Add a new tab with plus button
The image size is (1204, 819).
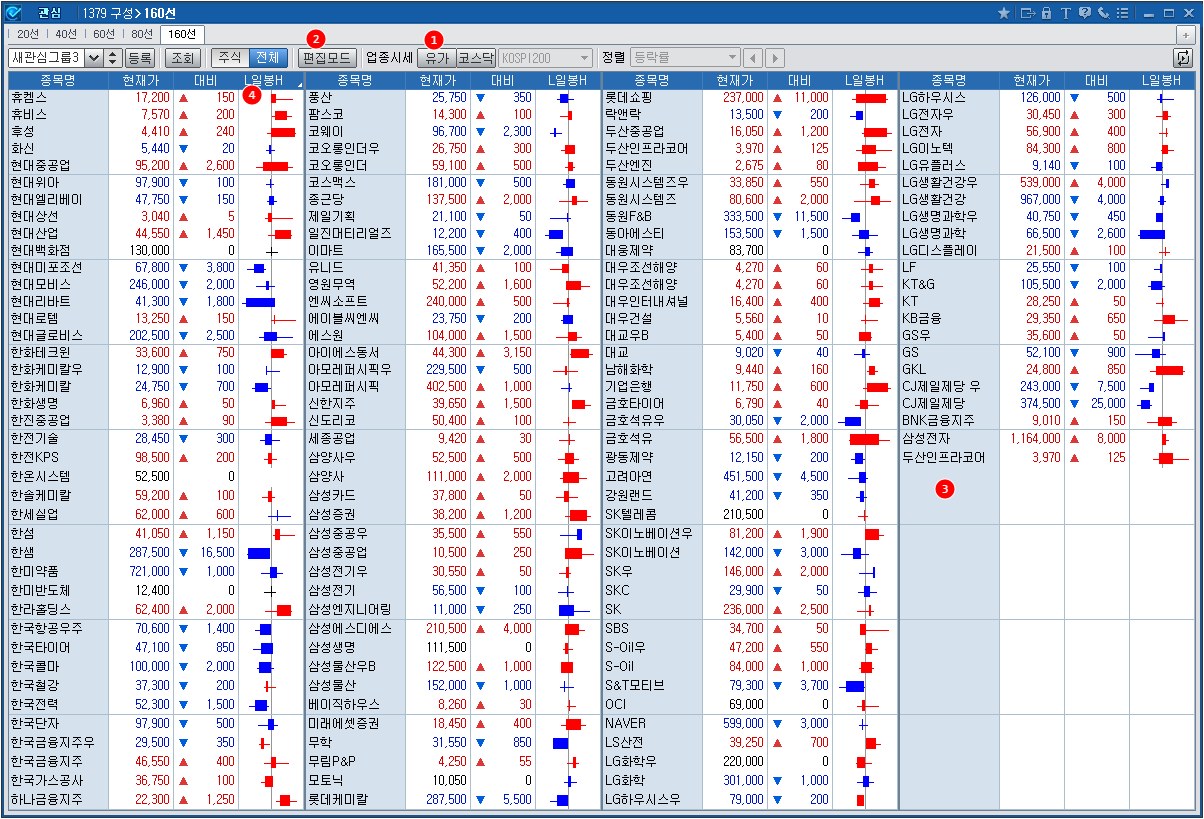coord(1185,35)
